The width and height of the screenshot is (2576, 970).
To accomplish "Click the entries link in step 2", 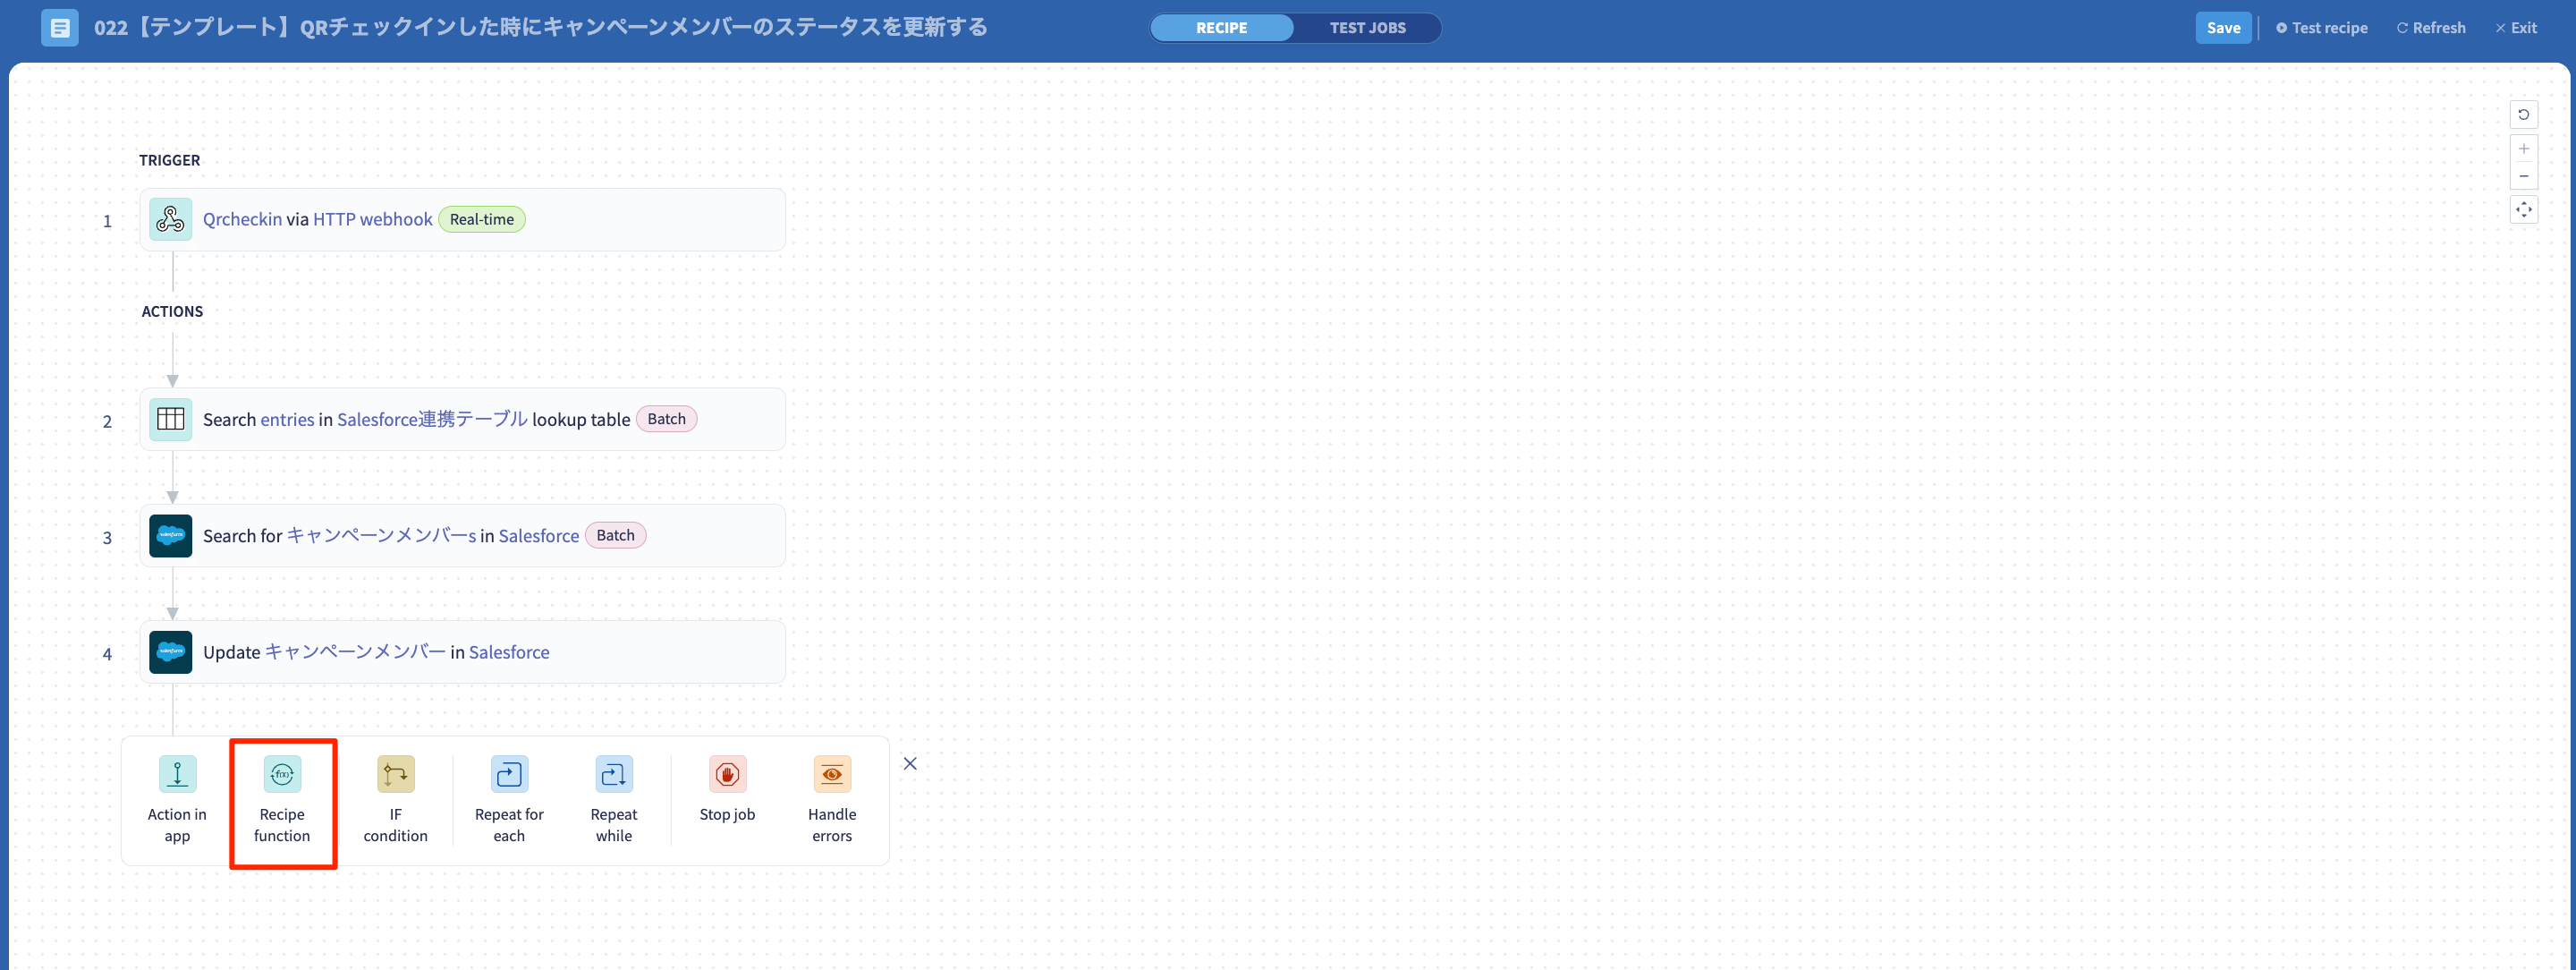I will tap(287, 419).
